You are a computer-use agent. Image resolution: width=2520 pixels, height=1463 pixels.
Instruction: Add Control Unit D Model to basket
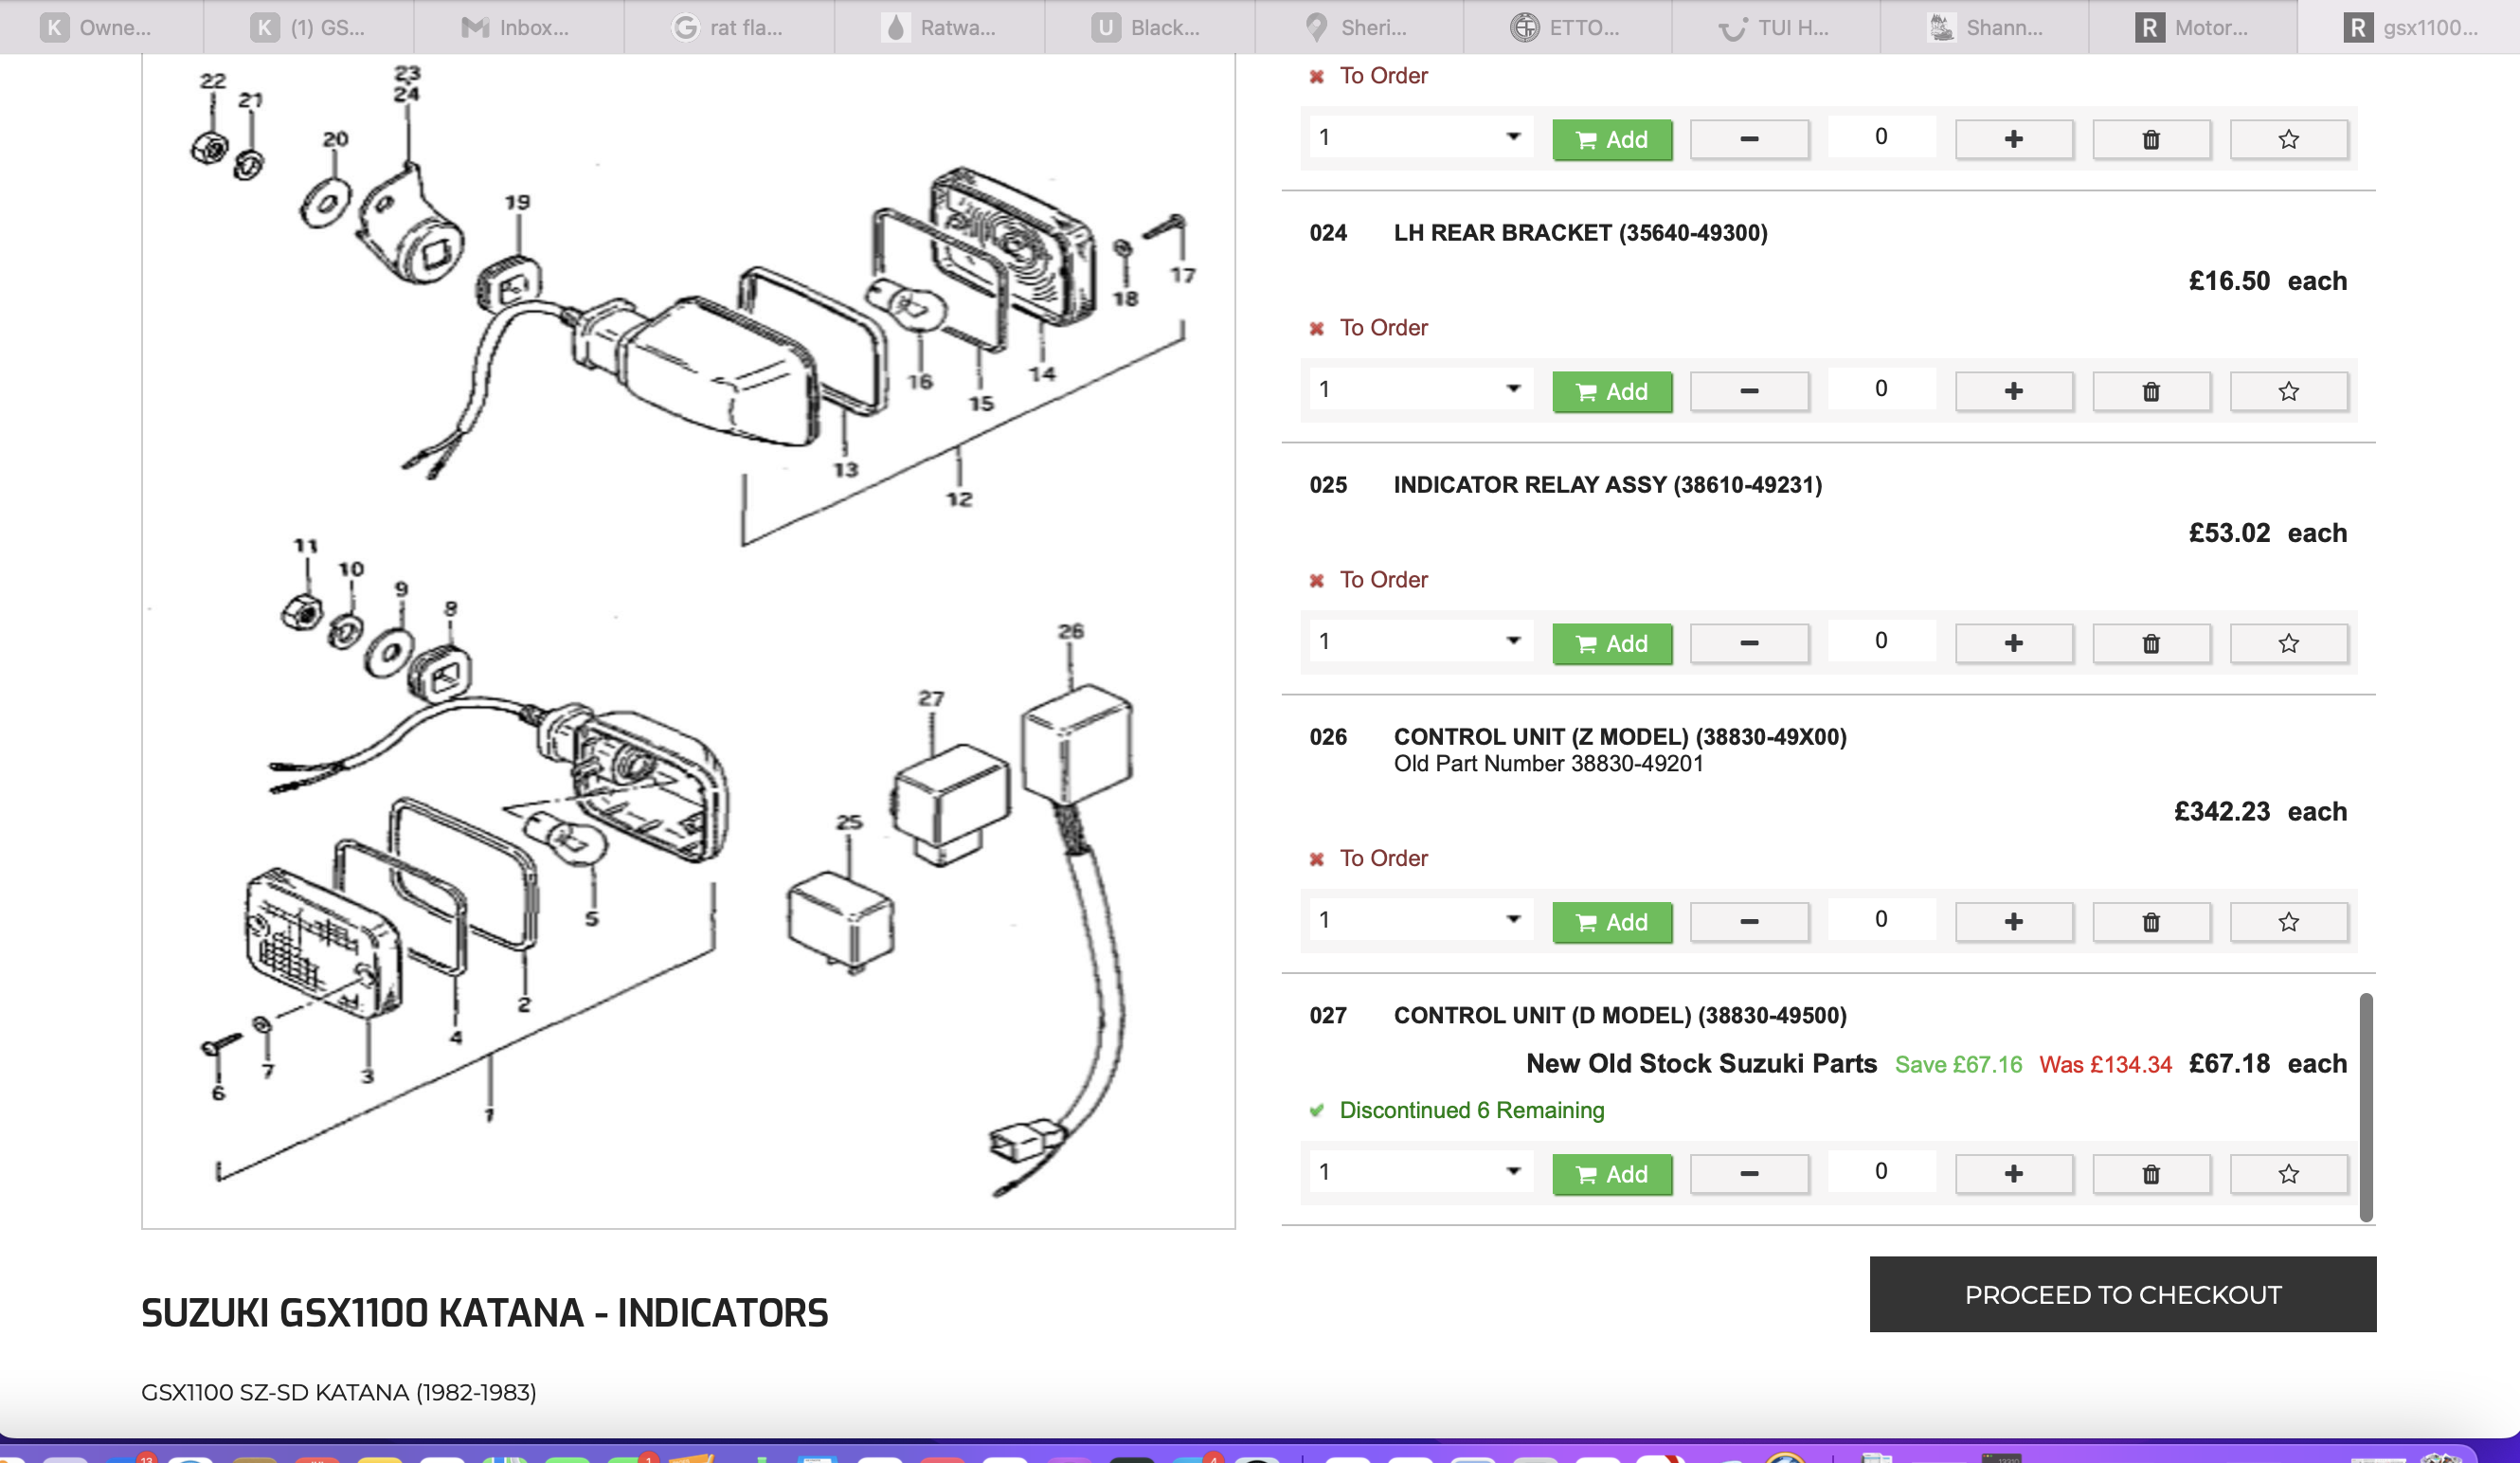pyautogui.click(x=1611, y=1173)
